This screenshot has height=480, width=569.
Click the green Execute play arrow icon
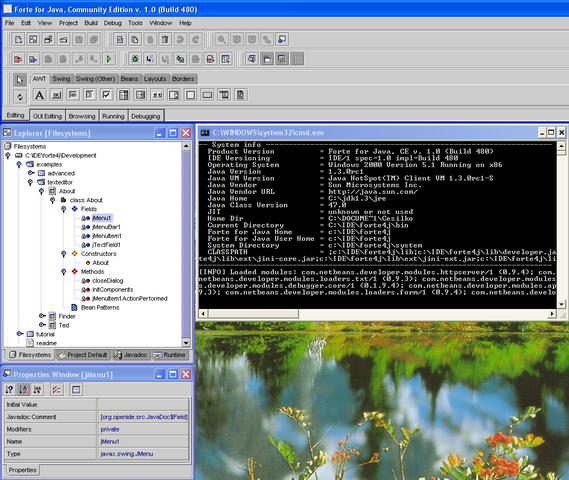coord(109,59)
